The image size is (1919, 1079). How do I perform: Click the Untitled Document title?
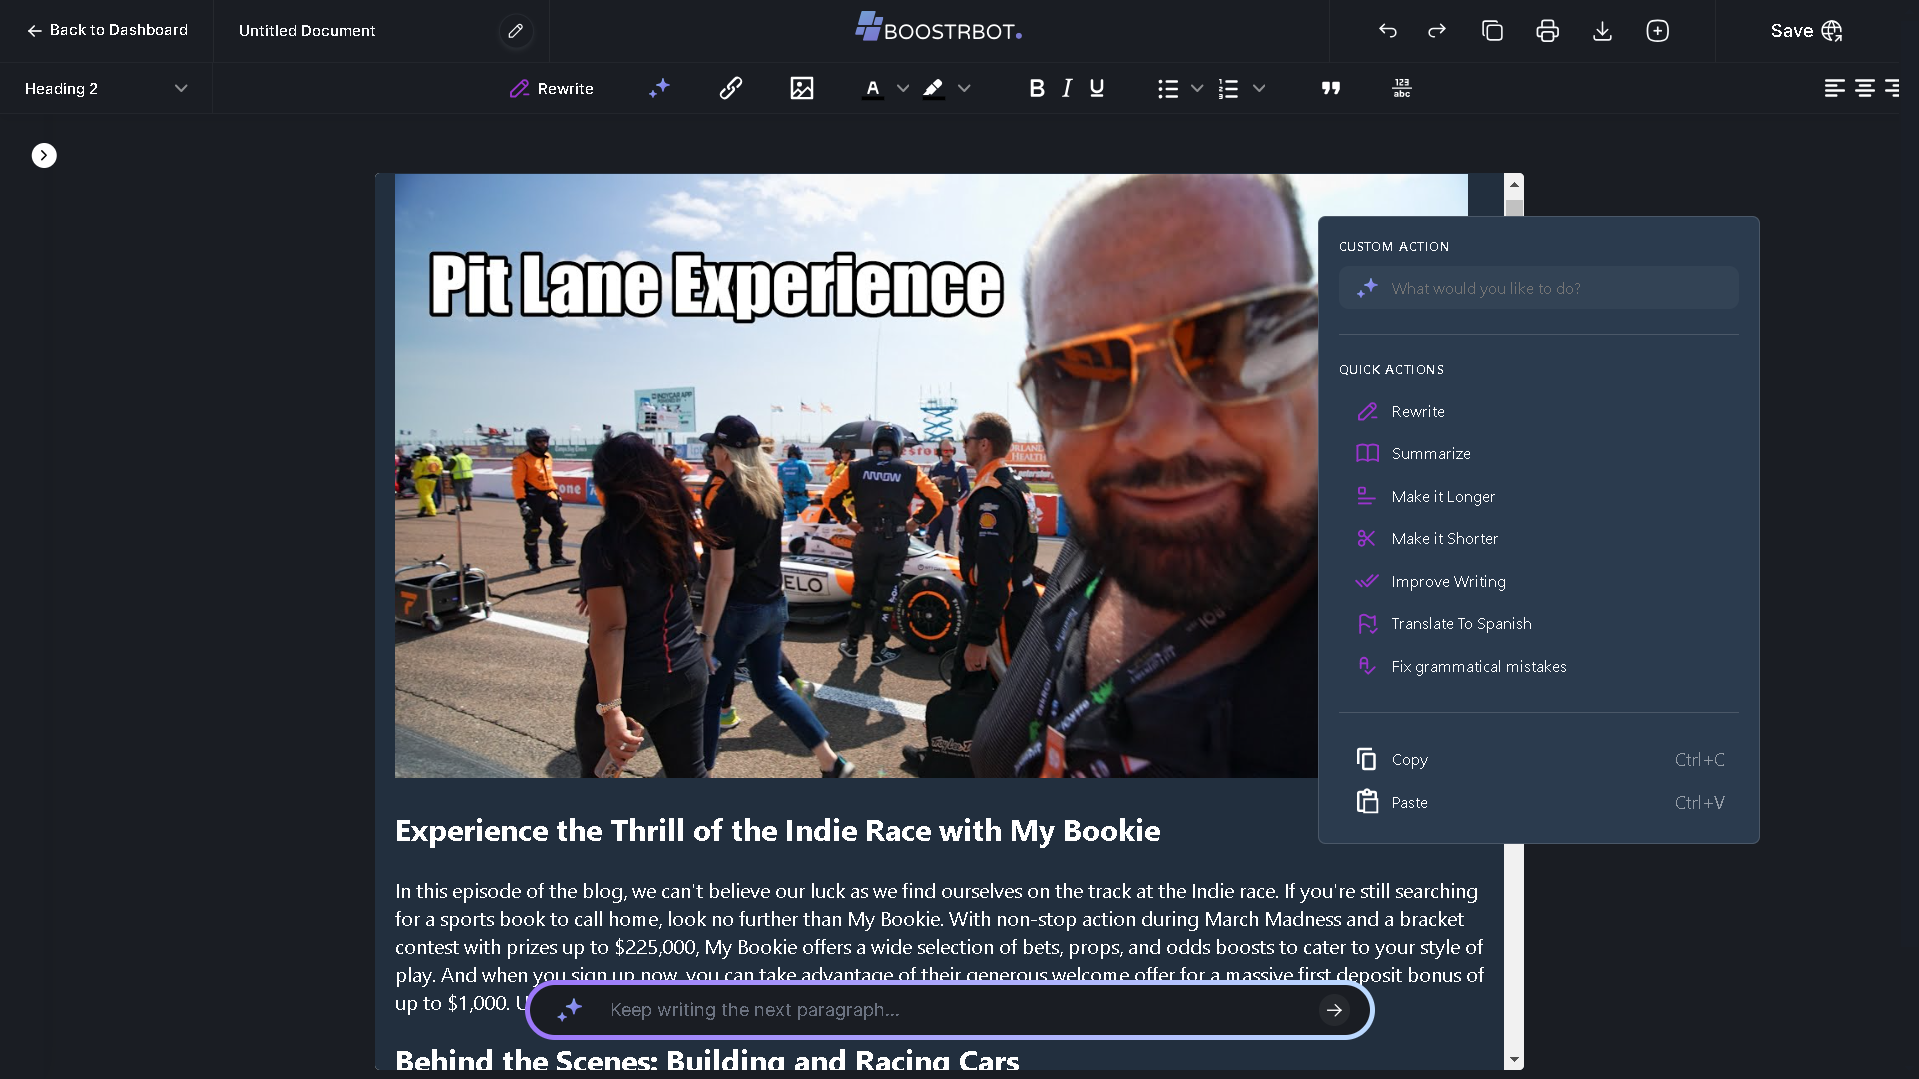coord(307,31)
